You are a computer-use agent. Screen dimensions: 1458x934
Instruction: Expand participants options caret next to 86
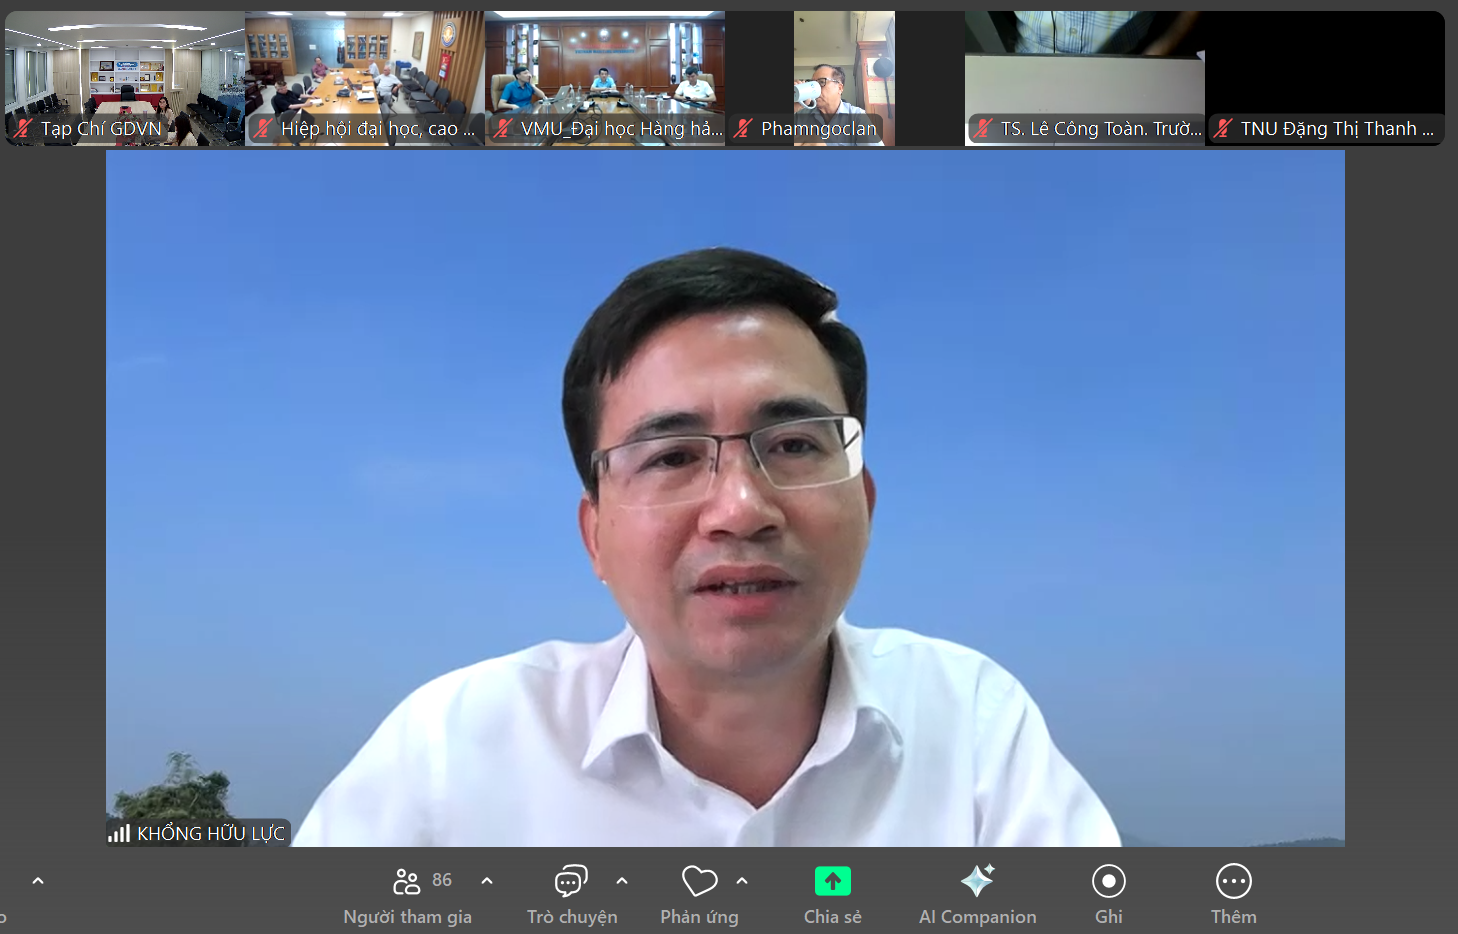[487, 881]
